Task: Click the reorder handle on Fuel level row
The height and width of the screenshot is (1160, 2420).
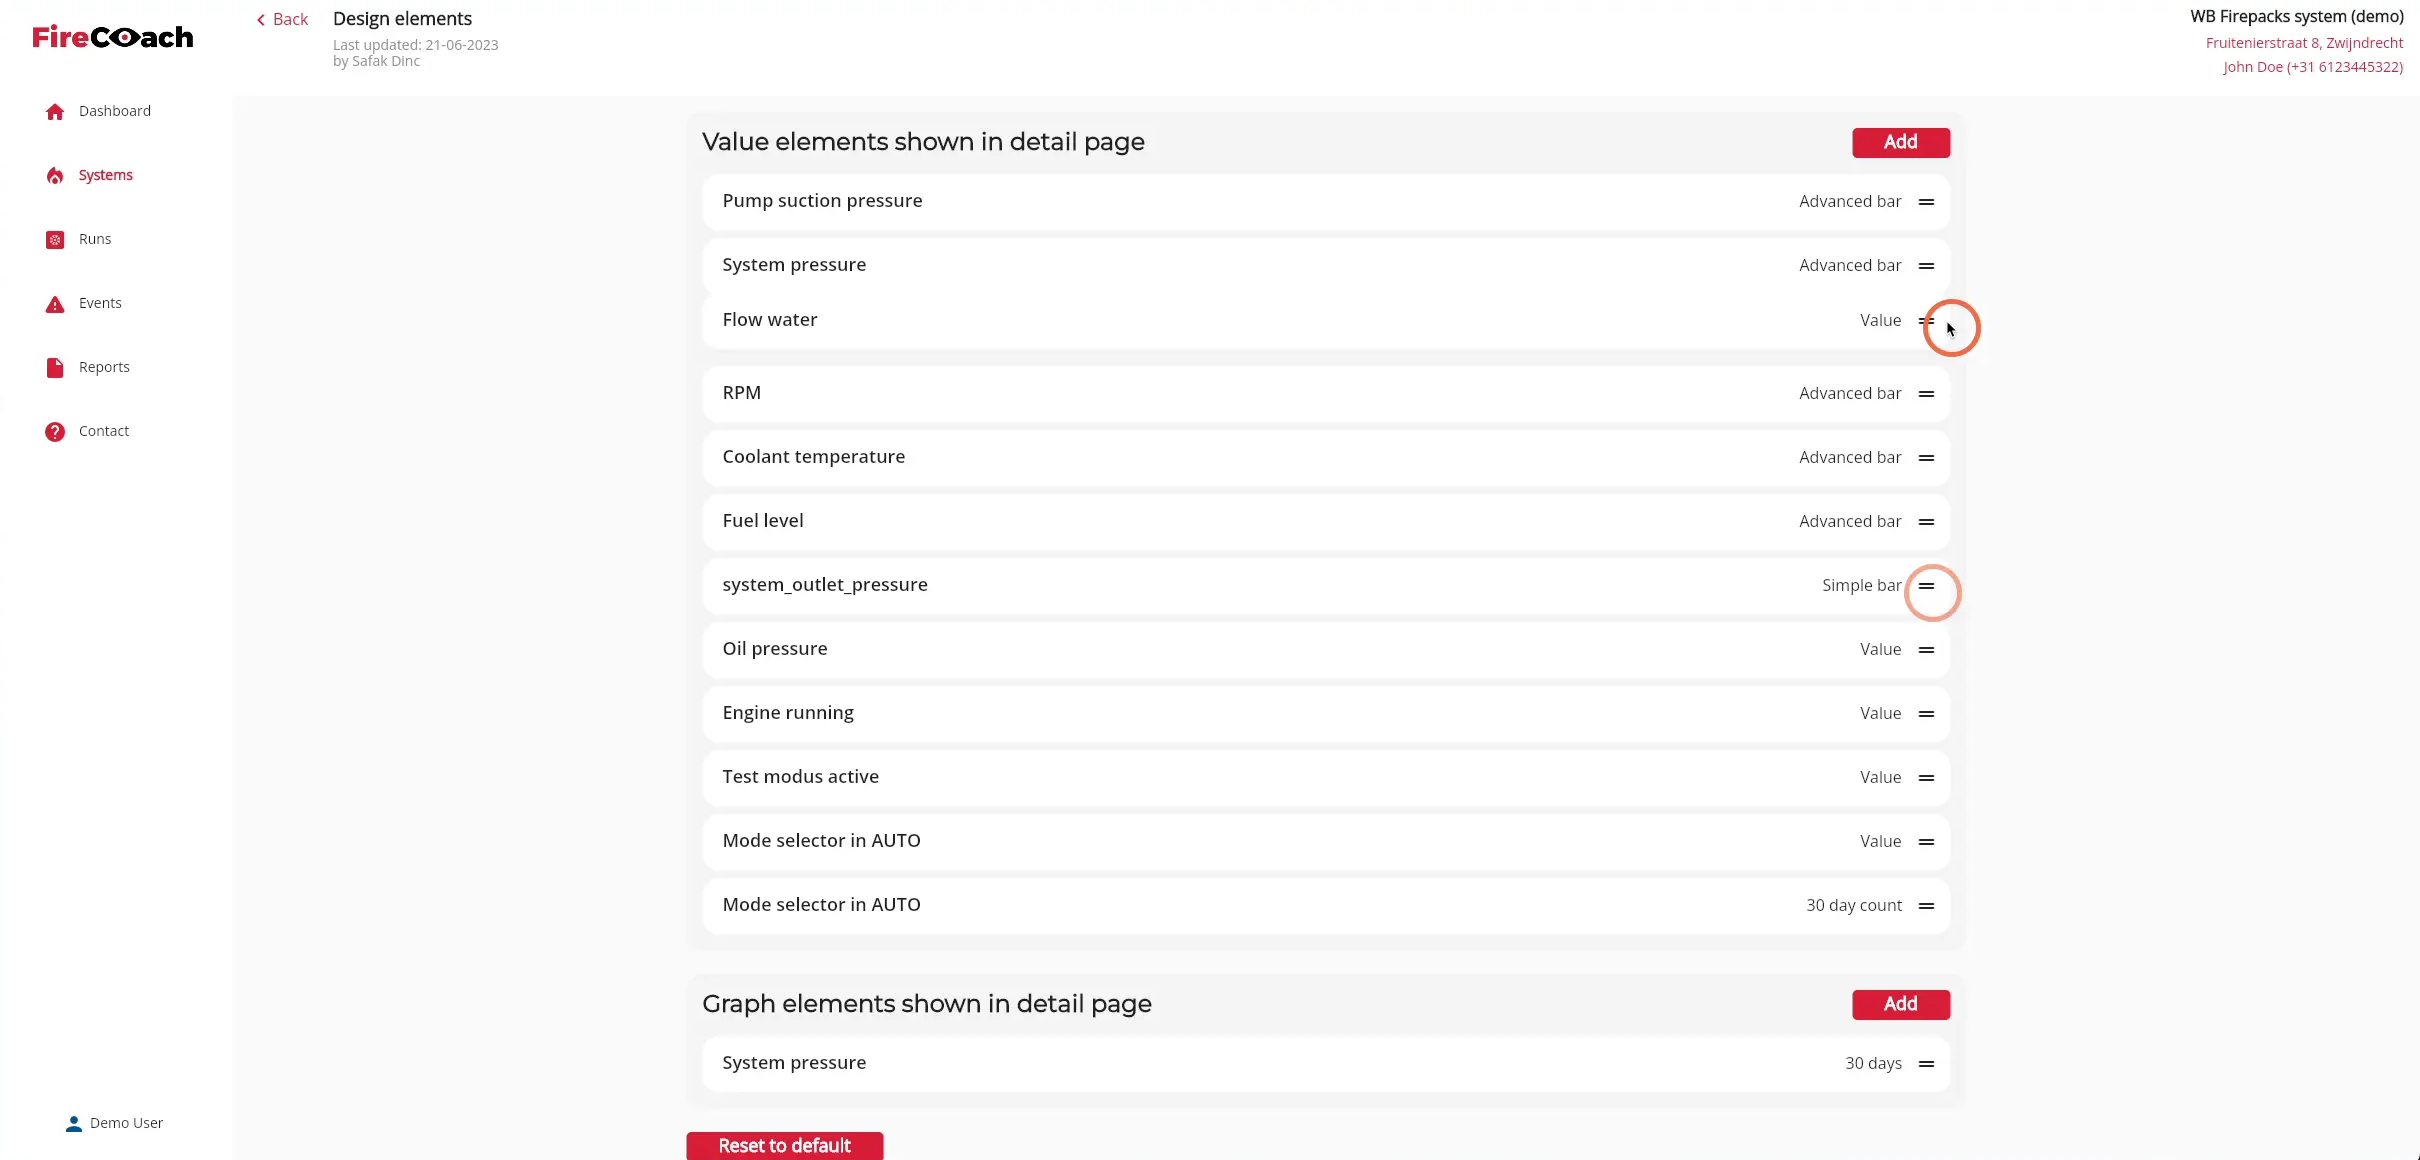Action: [1926, 522]
